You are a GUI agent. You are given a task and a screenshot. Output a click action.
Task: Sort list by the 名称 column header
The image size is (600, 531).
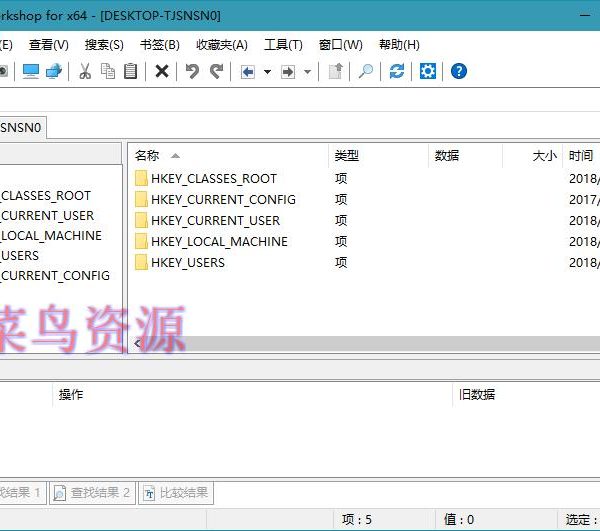click(147, 156)
